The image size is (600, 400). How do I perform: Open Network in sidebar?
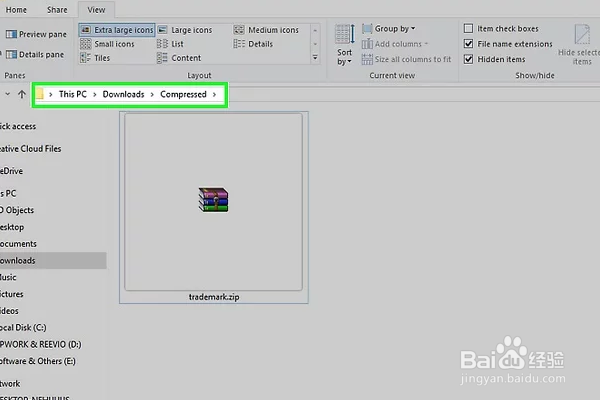[10, 384]
